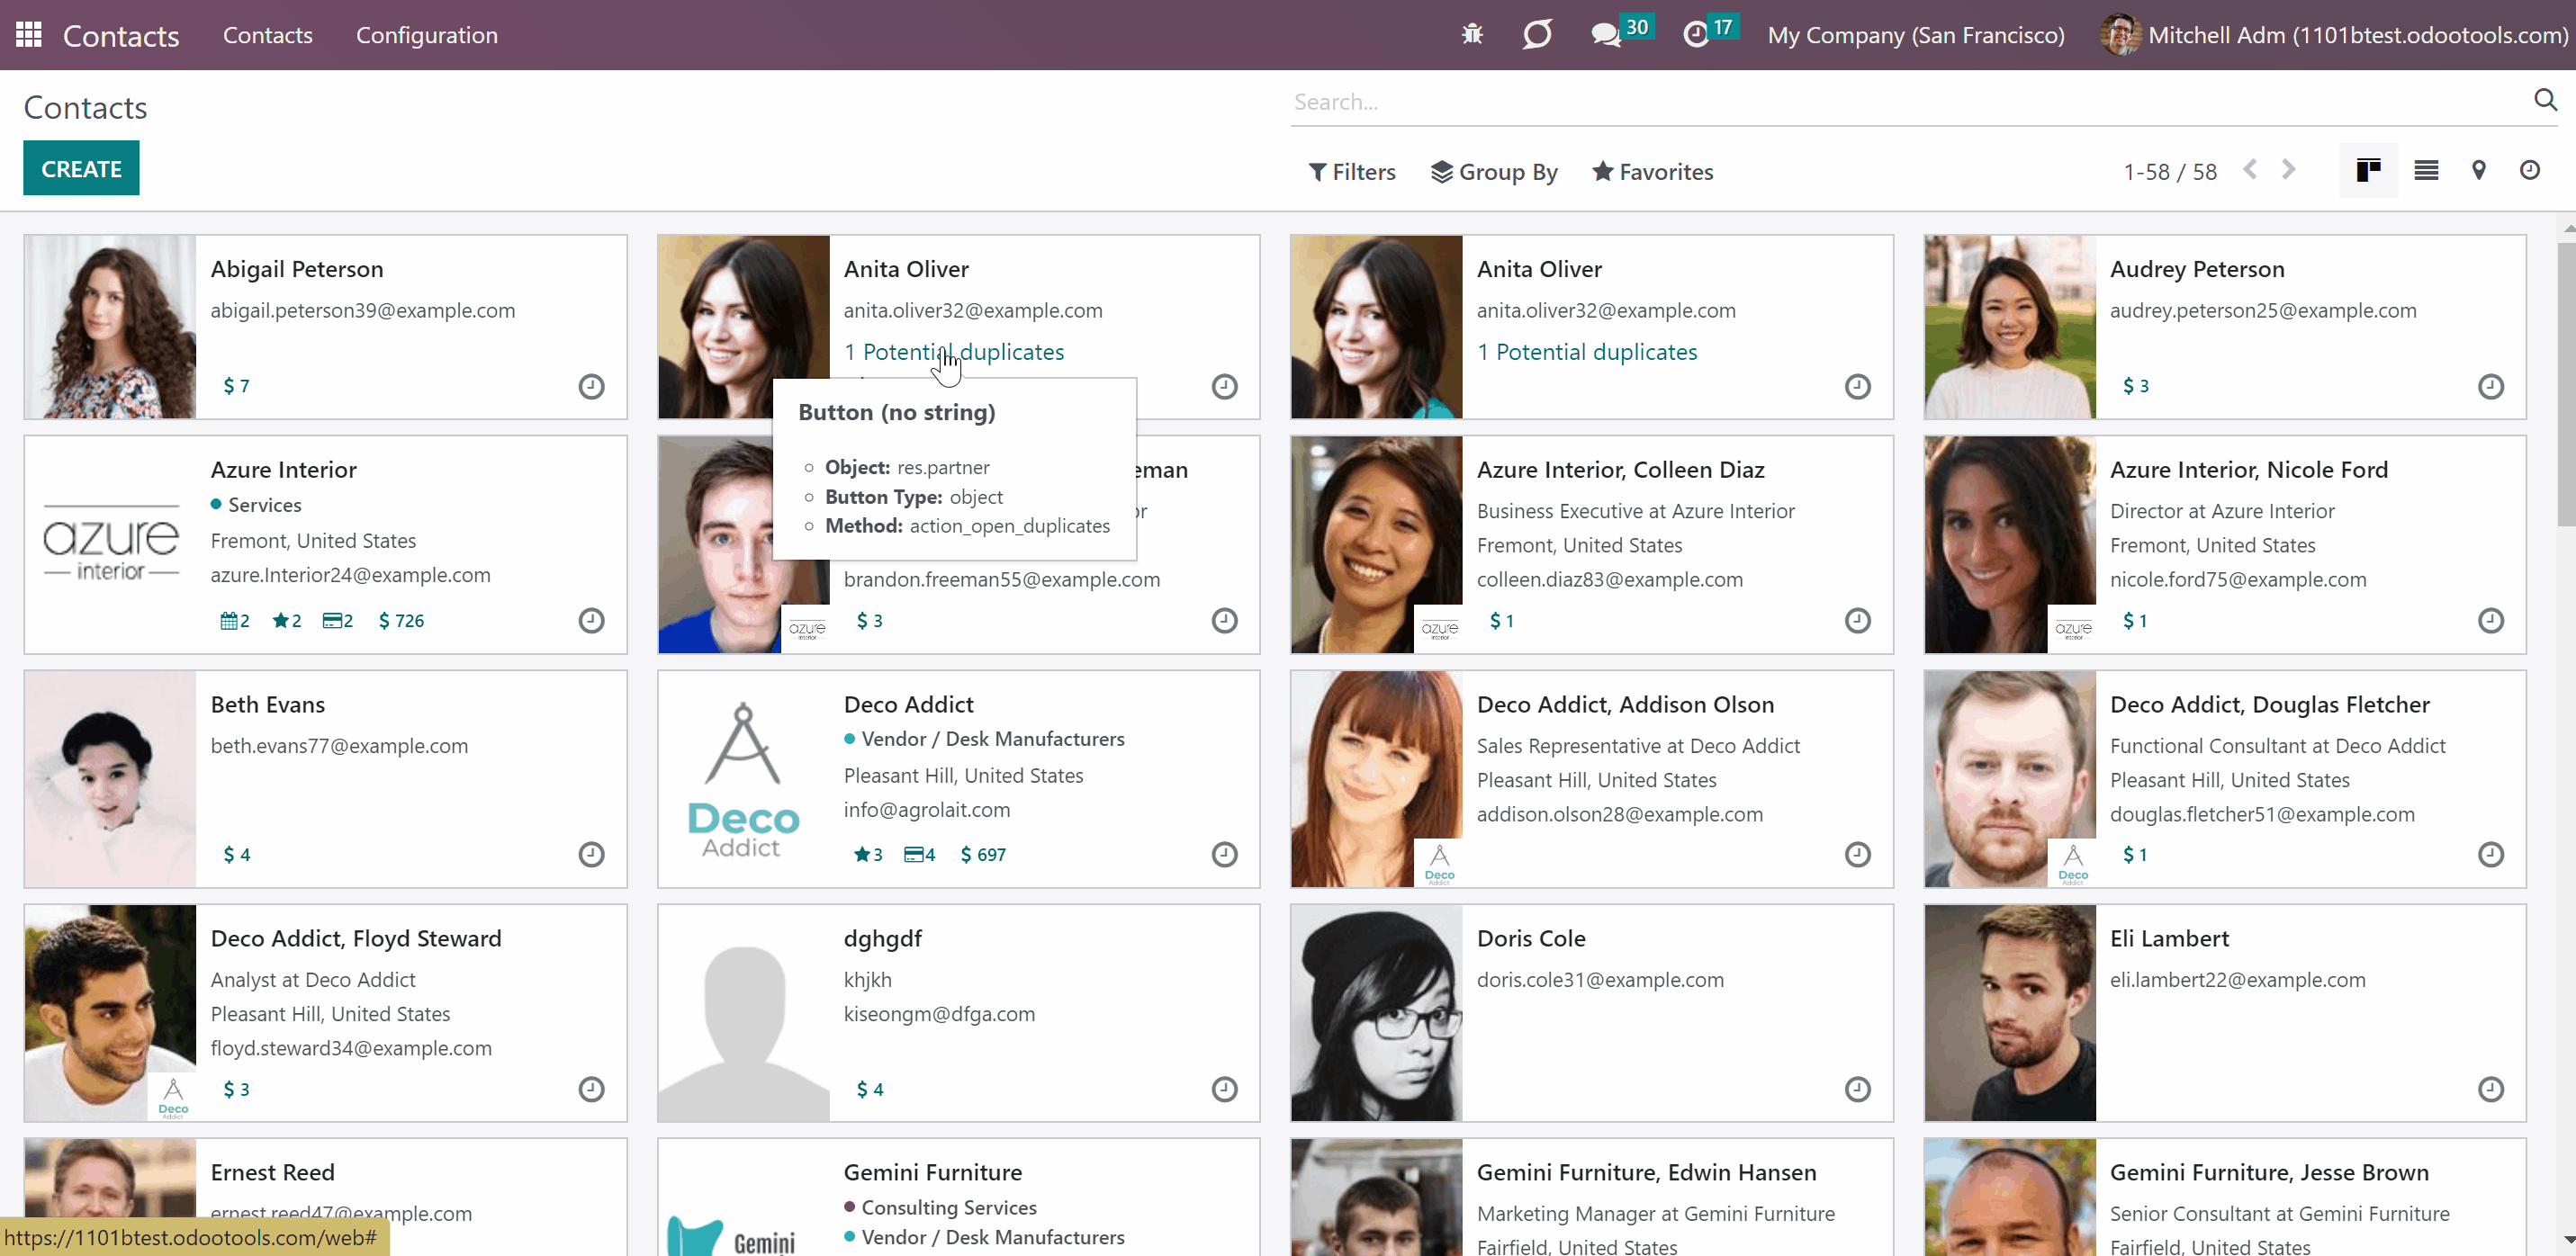Open the My Company (San Francisco) switcher

coord(1916,35)
